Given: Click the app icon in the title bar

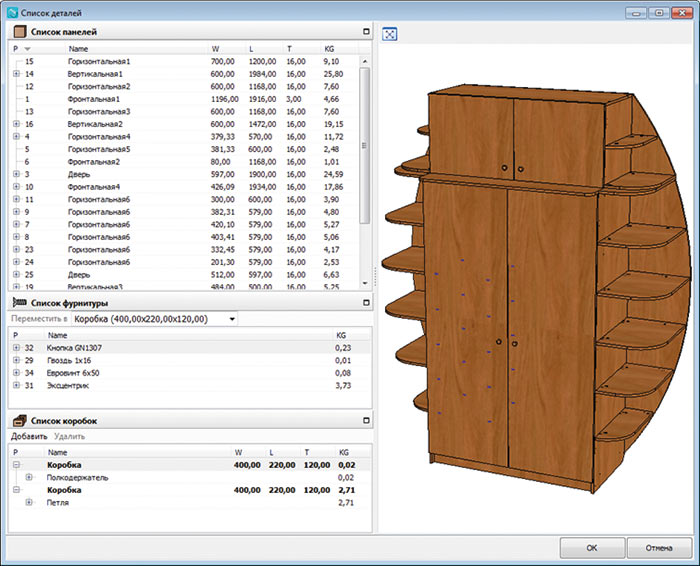Looking at the screenshot, I should (12, 10).
